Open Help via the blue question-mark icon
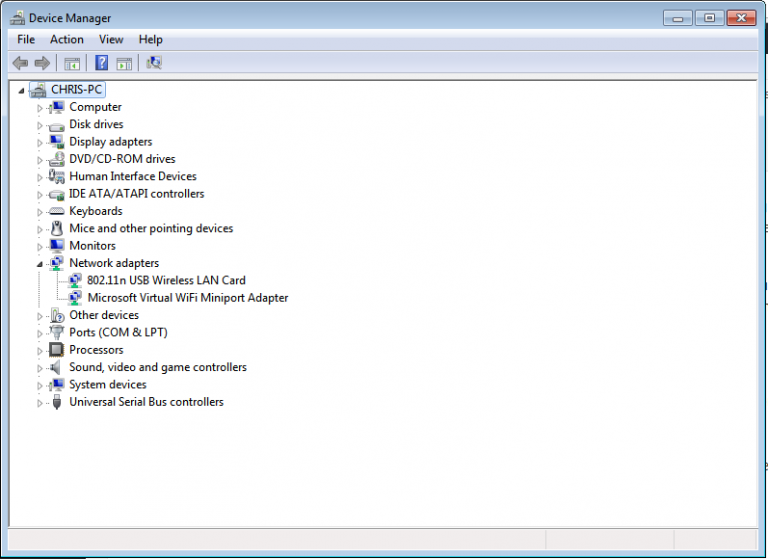This screenshot has width=768, height=559. tap(101, 63)
